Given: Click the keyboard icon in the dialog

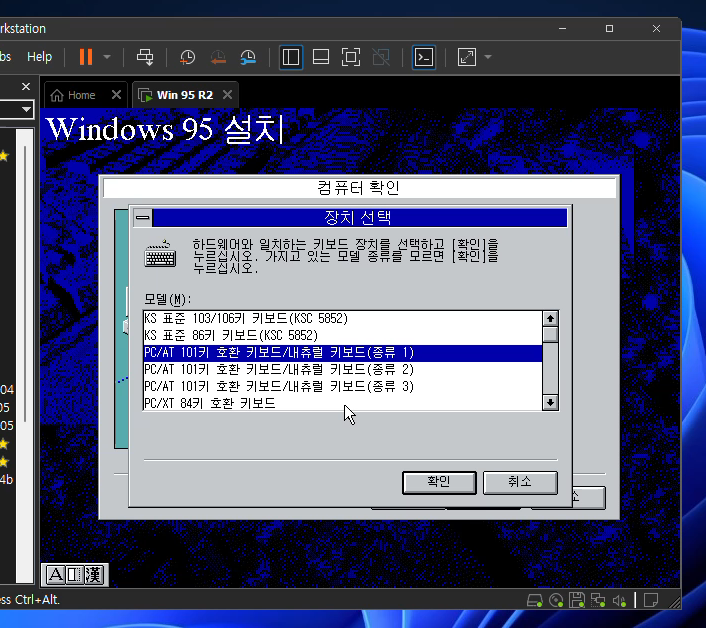Looking at the screenshot, I should (x=160, y=254).
